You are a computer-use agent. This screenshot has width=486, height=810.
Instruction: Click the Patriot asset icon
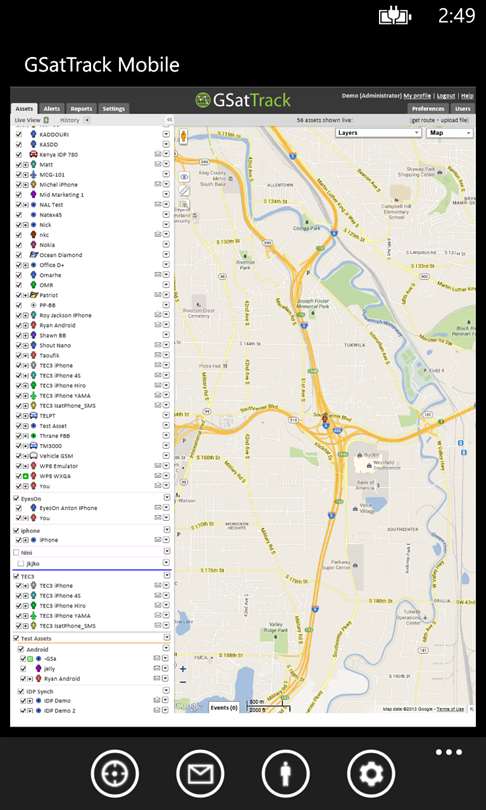tap(34, 295)
